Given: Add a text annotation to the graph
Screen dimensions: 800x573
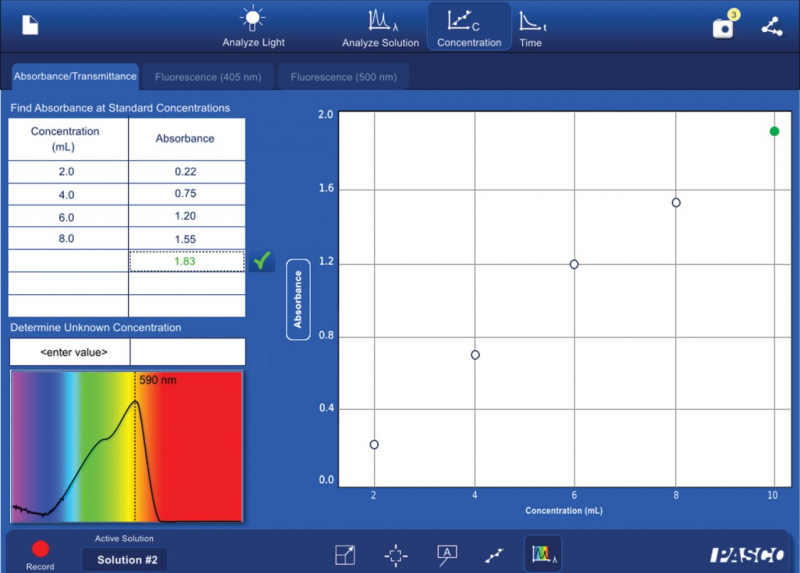Looking at the screenshot, I should [x=447, y=555].
